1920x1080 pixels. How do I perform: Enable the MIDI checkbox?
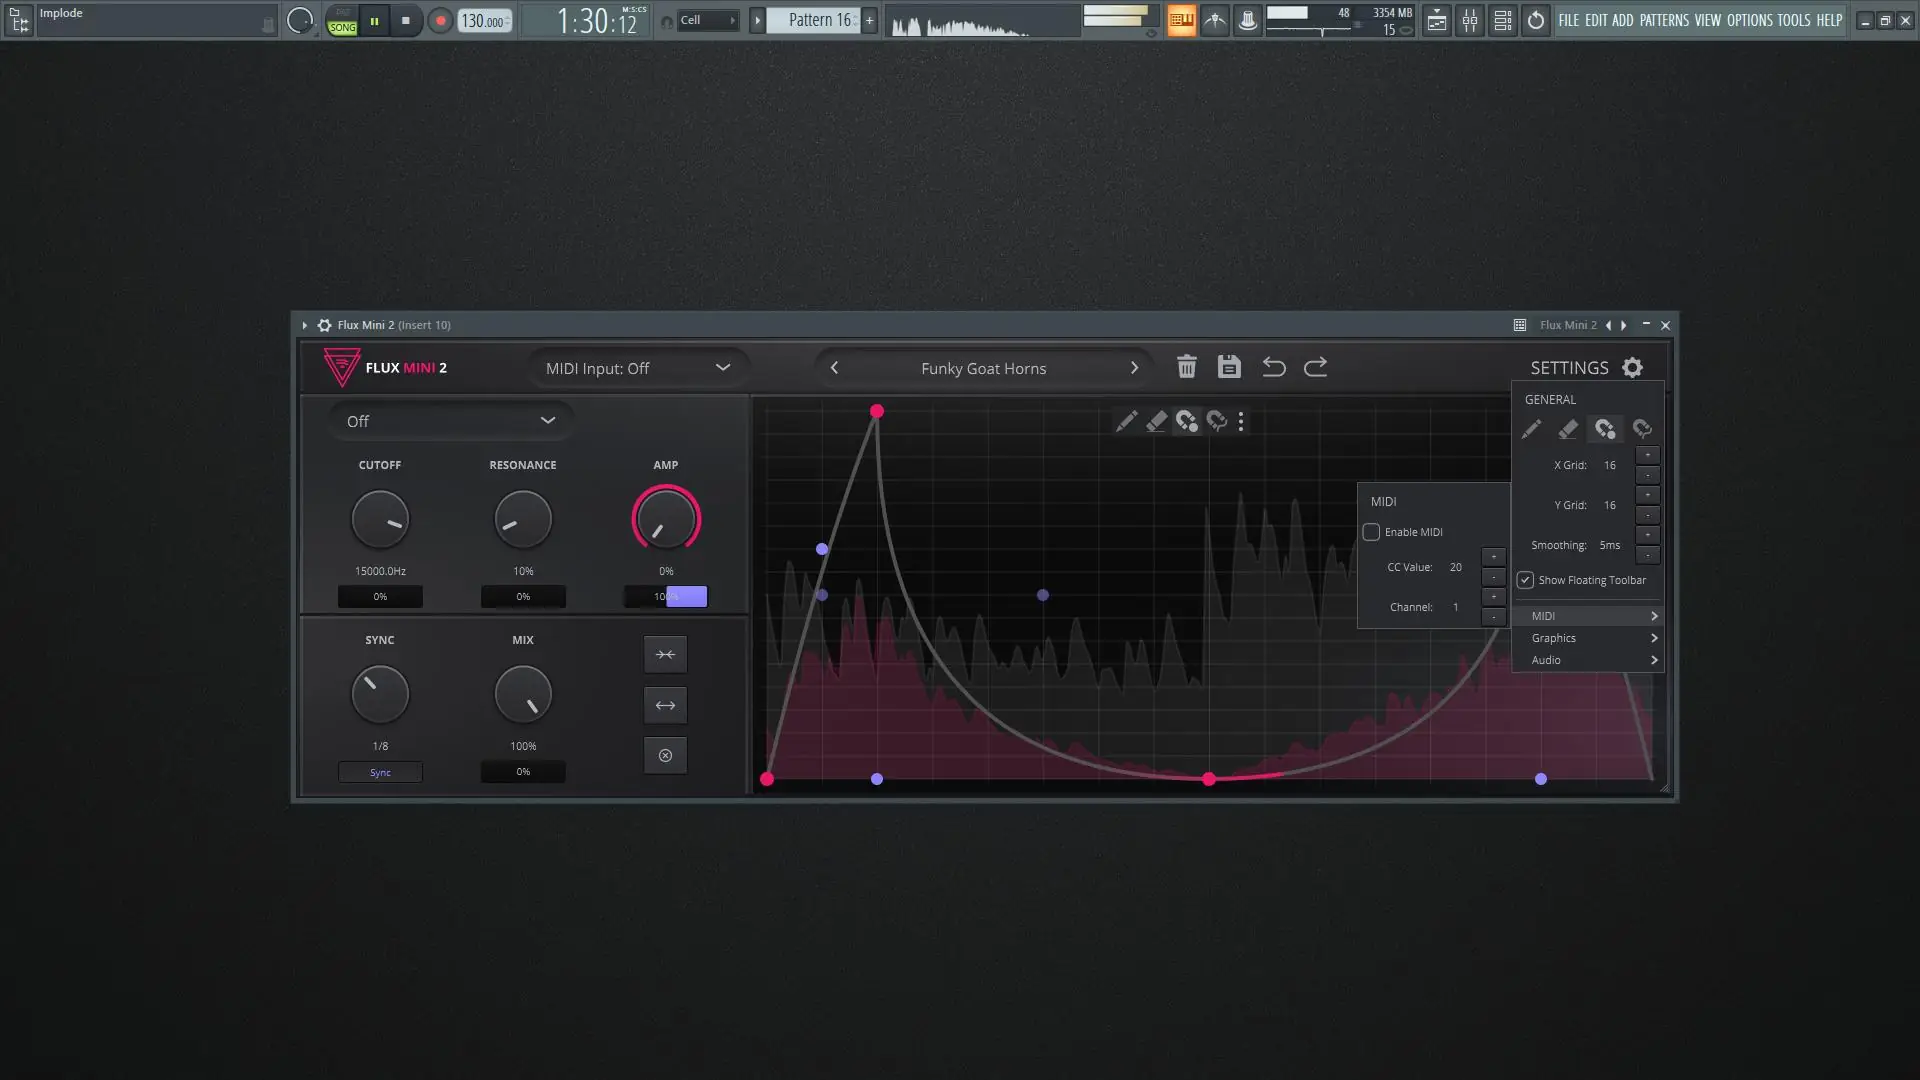(x=1372, y=532)
